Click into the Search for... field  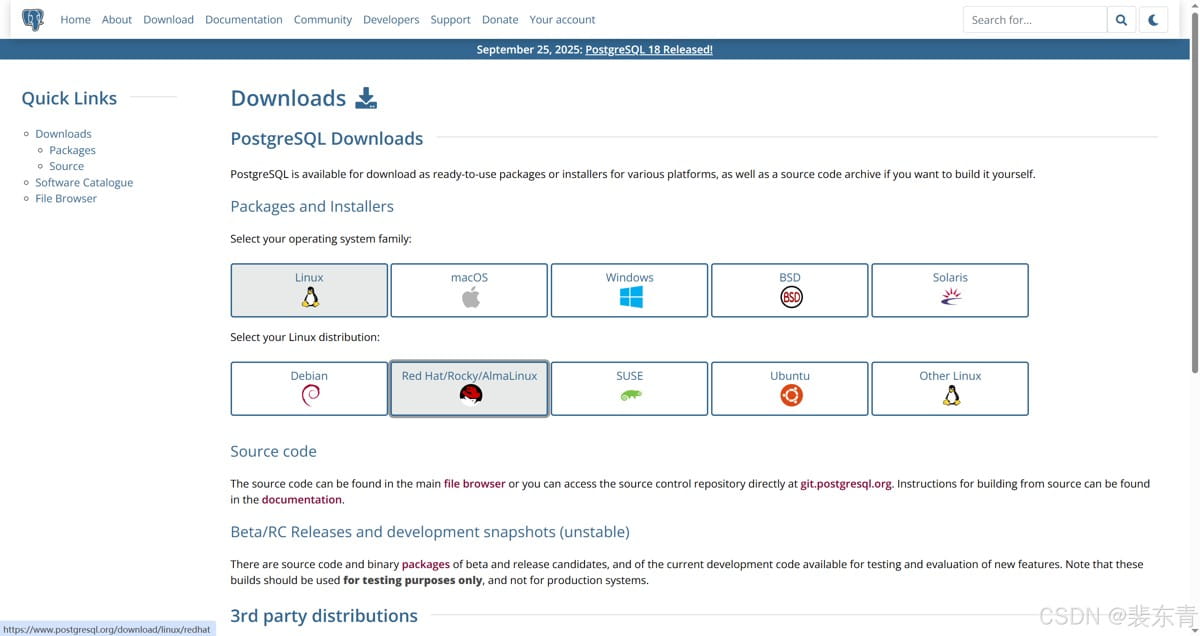1034,19
